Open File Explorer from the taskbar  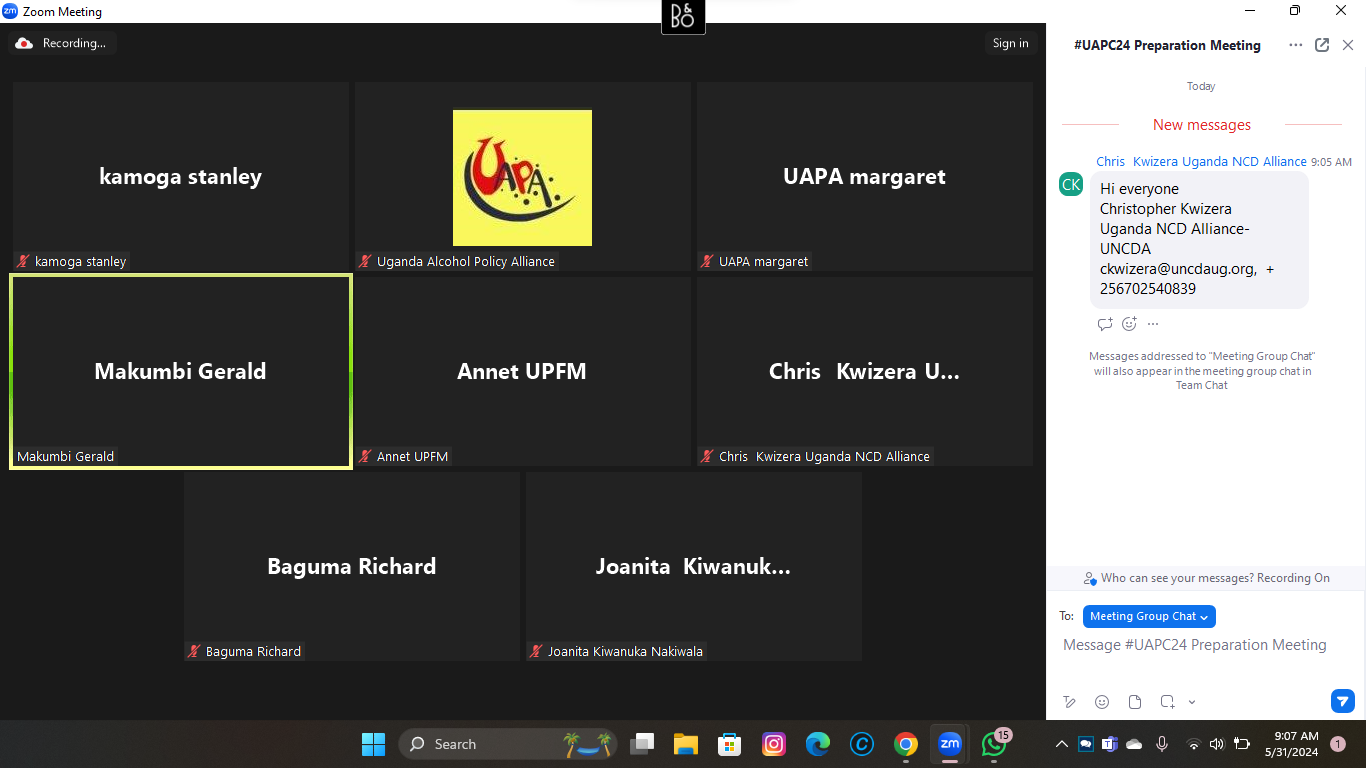686,744
